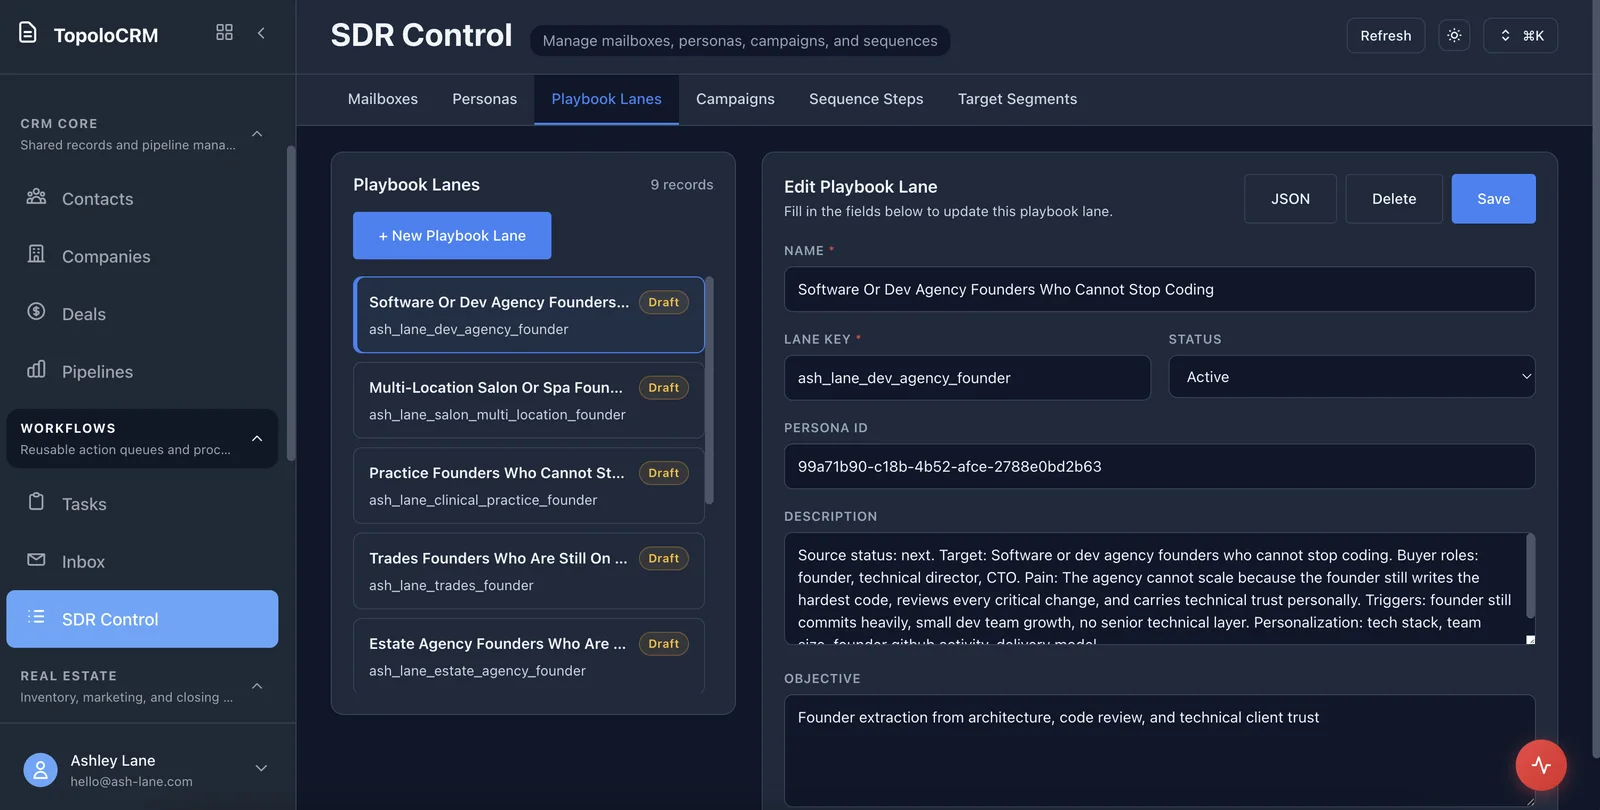
Task: Open the Sequence Steps tab
Action: point(866,99)
